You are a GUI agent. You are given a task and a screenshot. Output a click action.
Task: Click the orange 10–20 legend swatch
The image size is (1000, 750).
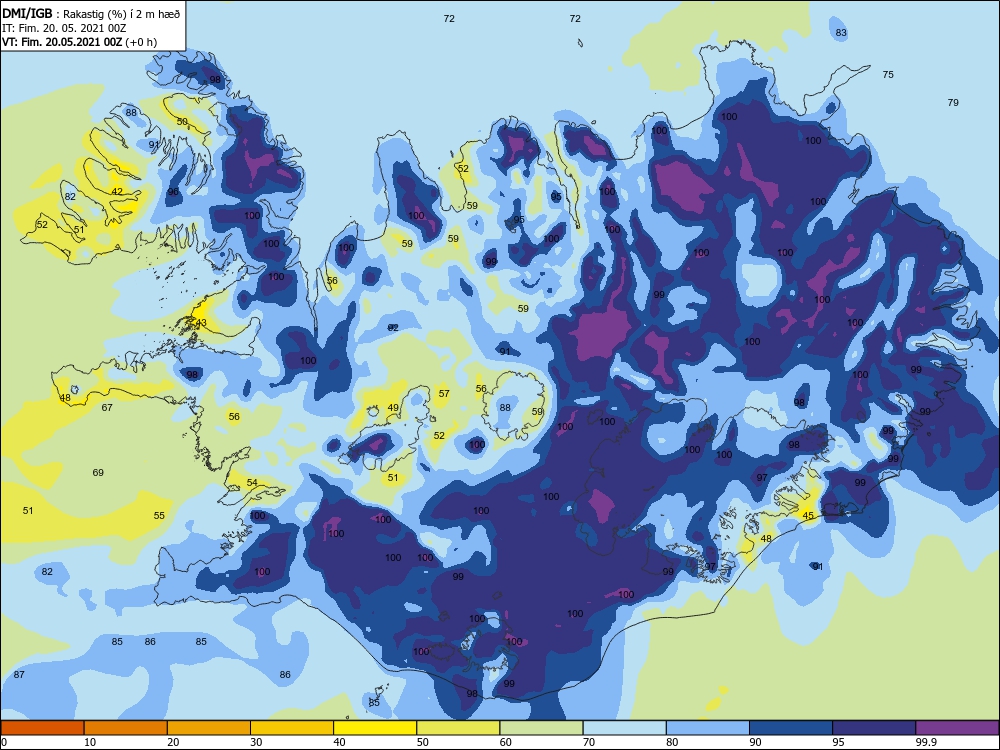[x=126, y=728]
